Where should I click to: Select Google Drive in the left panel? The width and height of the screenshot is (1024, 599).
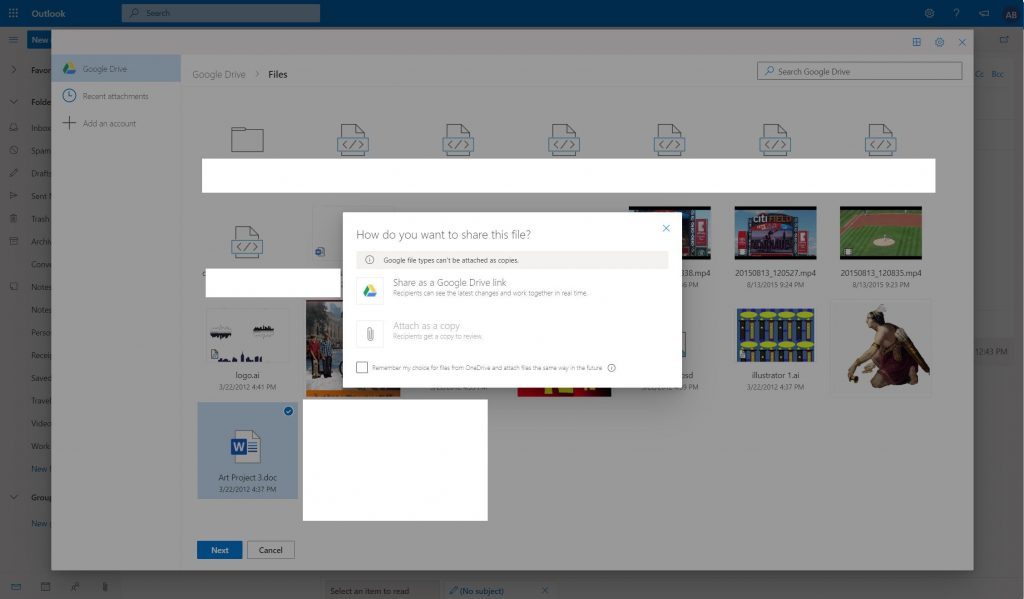pos(104,69)
